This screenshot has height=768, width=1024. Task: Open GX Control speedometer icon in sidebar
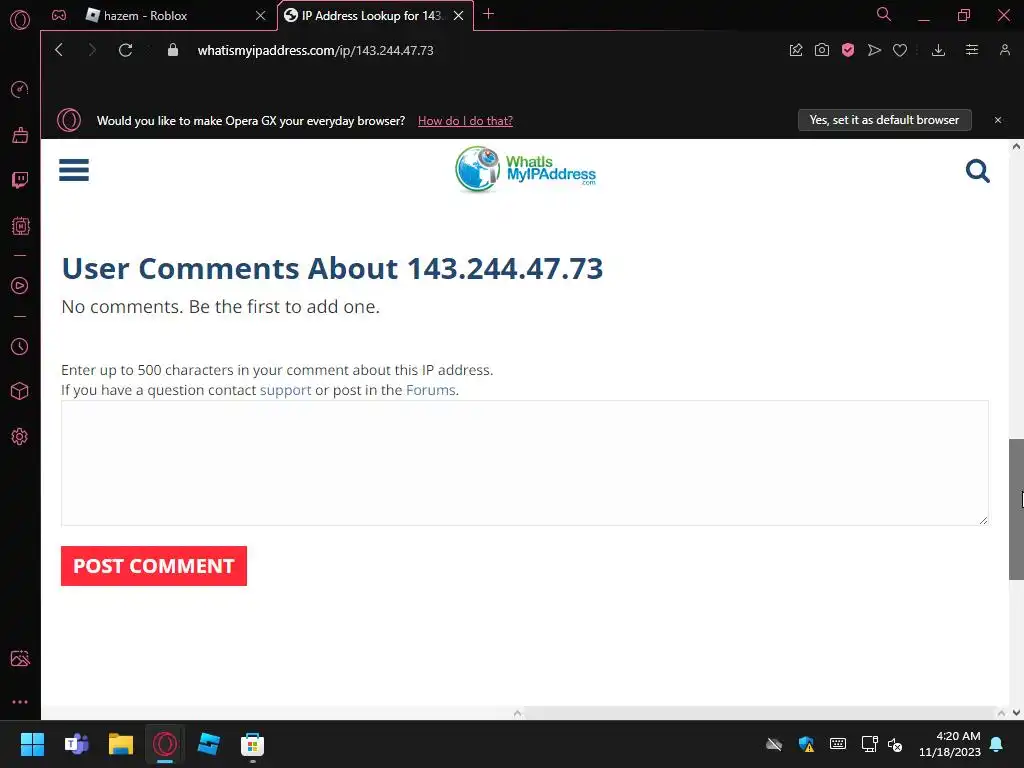pyautogui.click(x=20, y=89)
